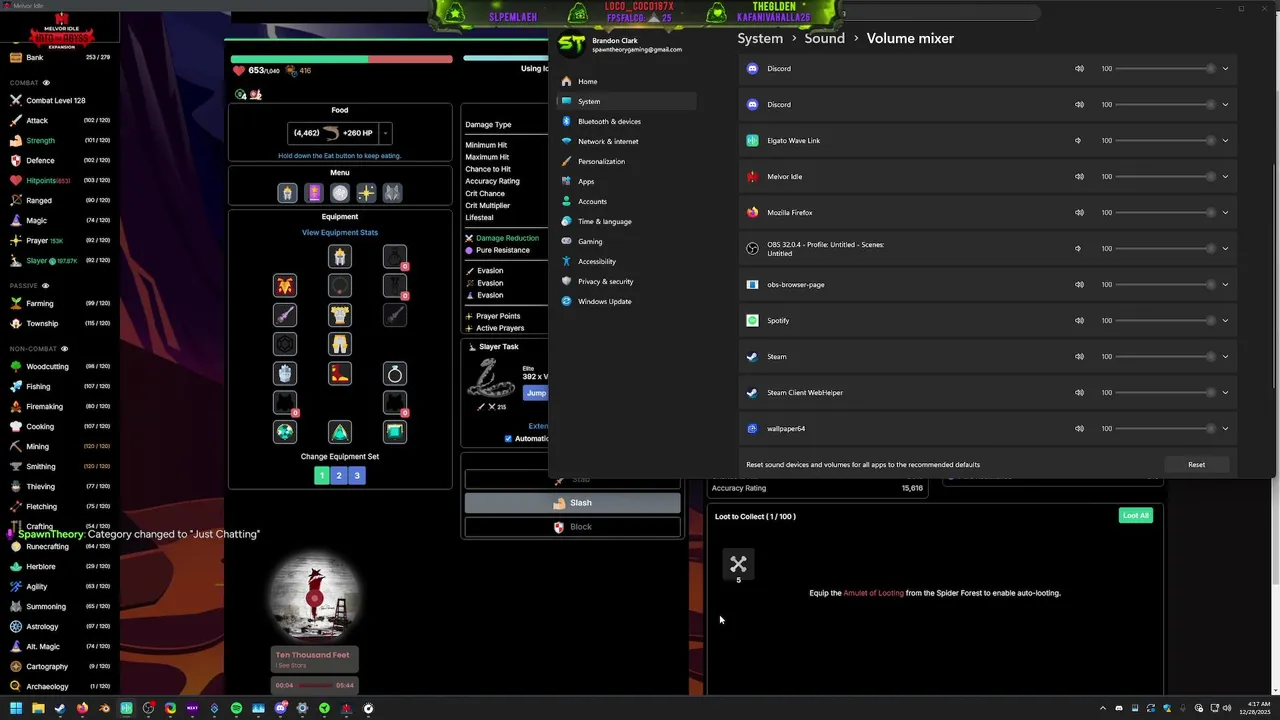Viewport: 1280px width, 720px height.
Task: Open the Mining skill in sidebar
Action: pyautogui.click(x=60, y=446)
